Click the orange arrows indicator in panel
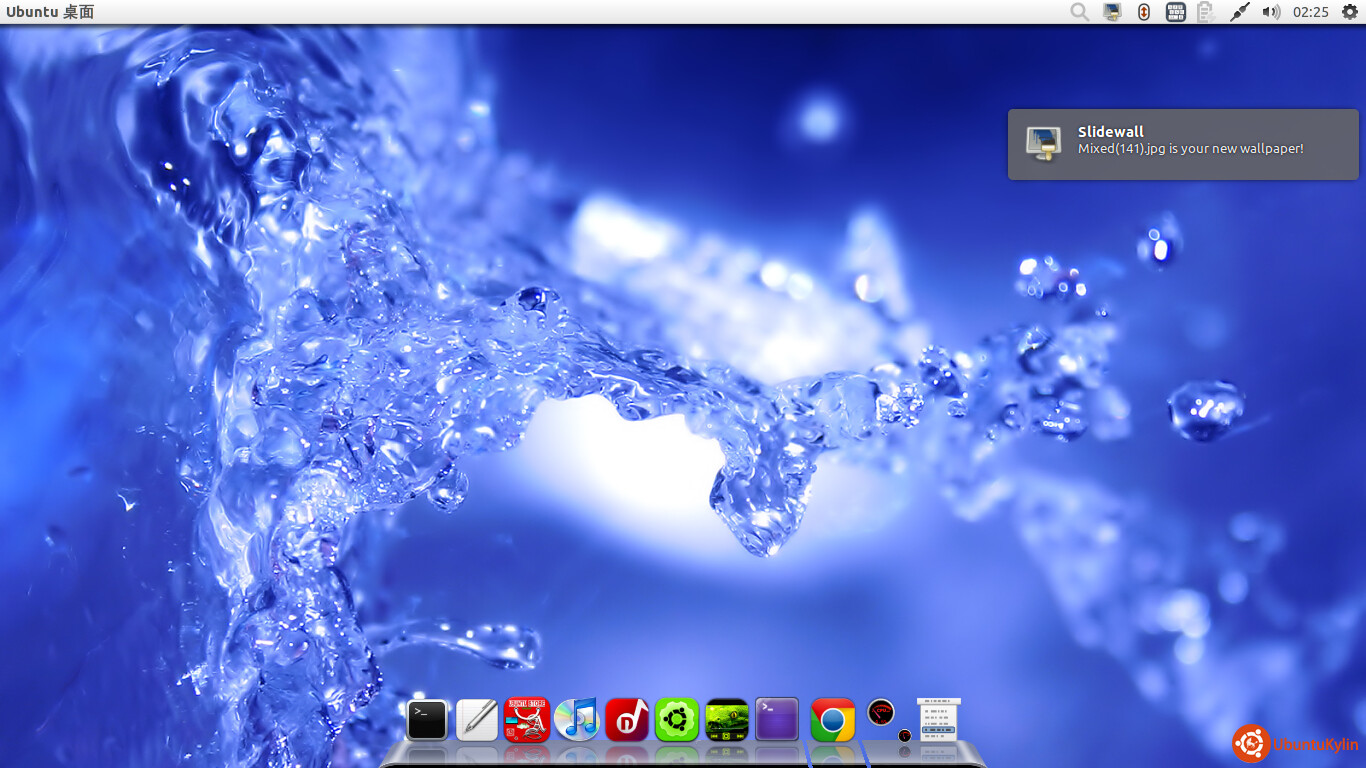This screenshot has width=1366, height=768. (1144, 12)
